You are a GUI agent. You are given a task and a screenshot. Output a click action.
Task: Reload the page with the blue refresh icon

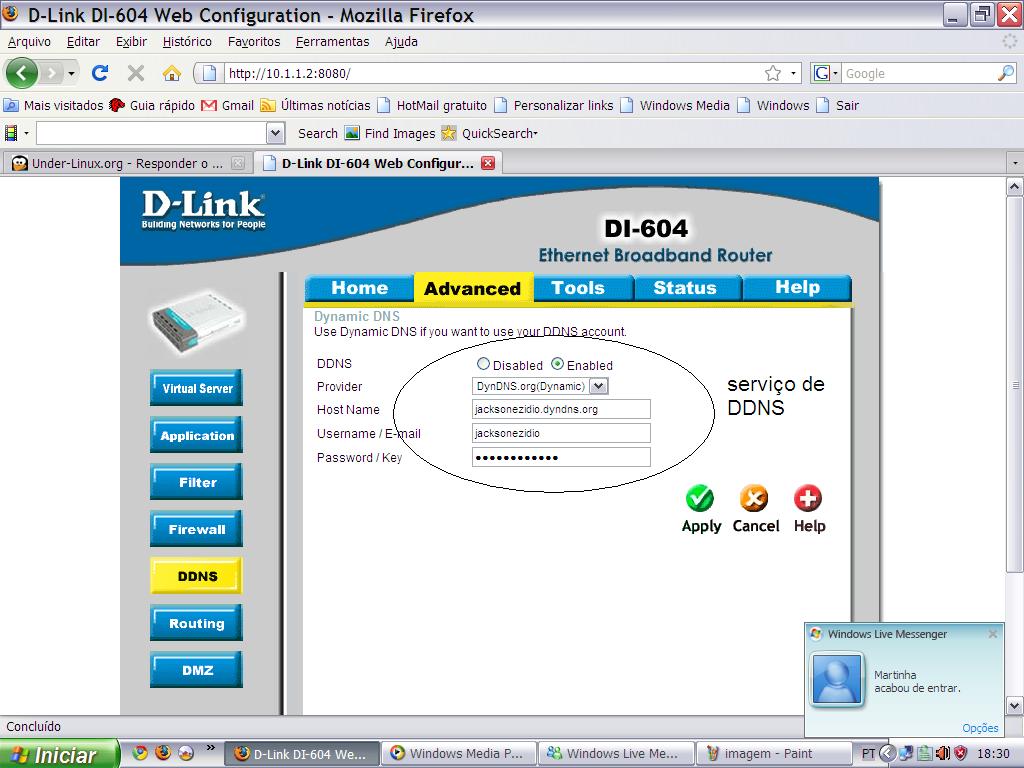tap(100, 72)
